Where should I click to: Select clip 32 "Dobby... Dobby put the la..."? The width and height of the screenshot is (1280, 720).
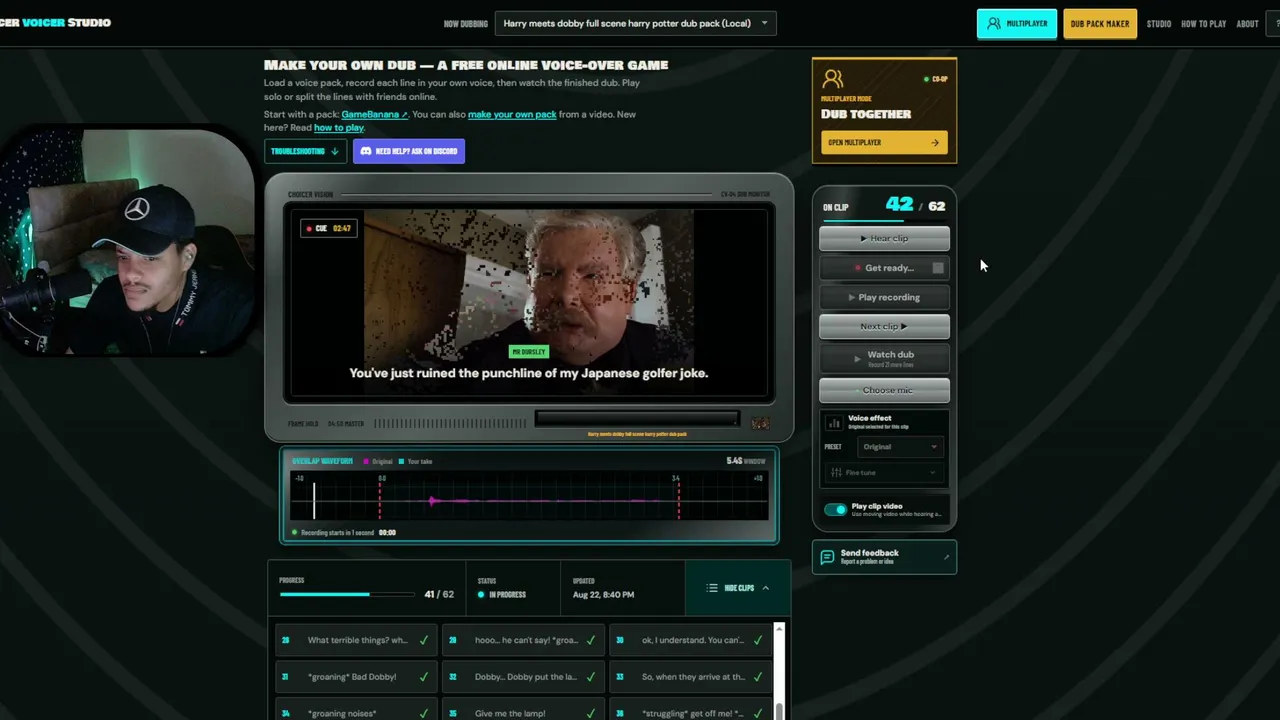(x=523, y=677)
